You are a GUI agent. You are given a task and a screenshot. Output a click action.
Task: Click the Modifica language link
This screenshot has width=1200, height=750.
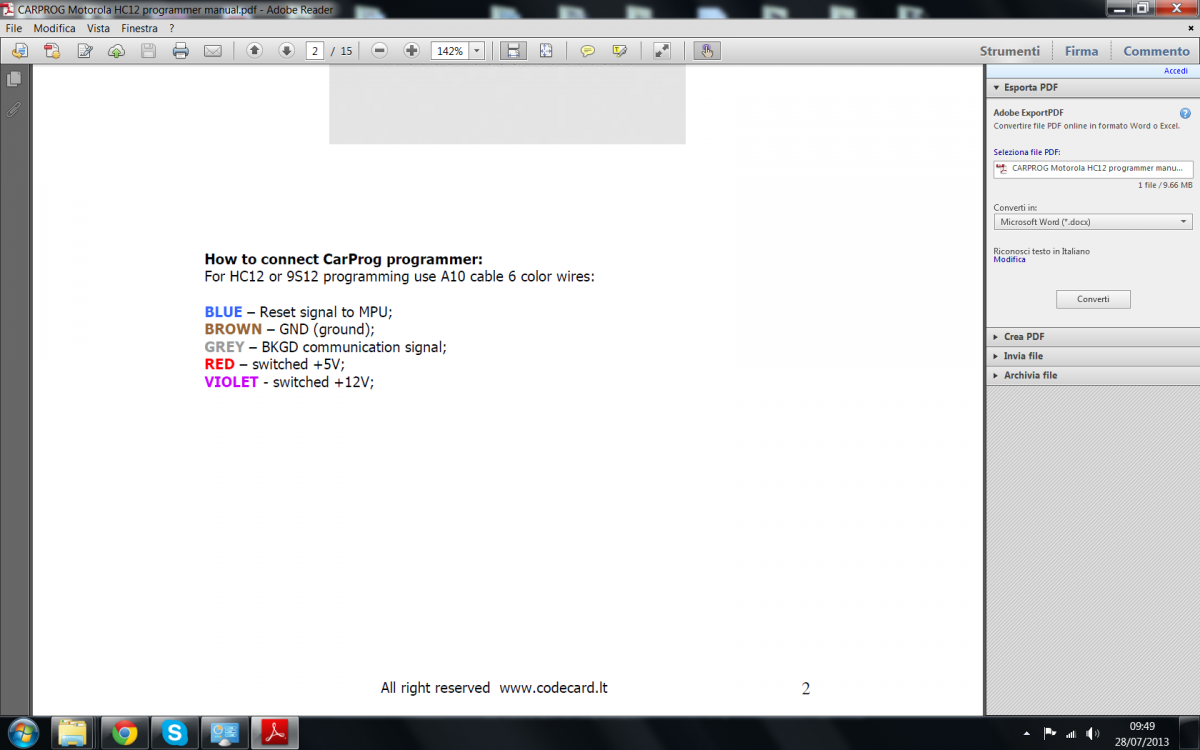coord(1009,260)
